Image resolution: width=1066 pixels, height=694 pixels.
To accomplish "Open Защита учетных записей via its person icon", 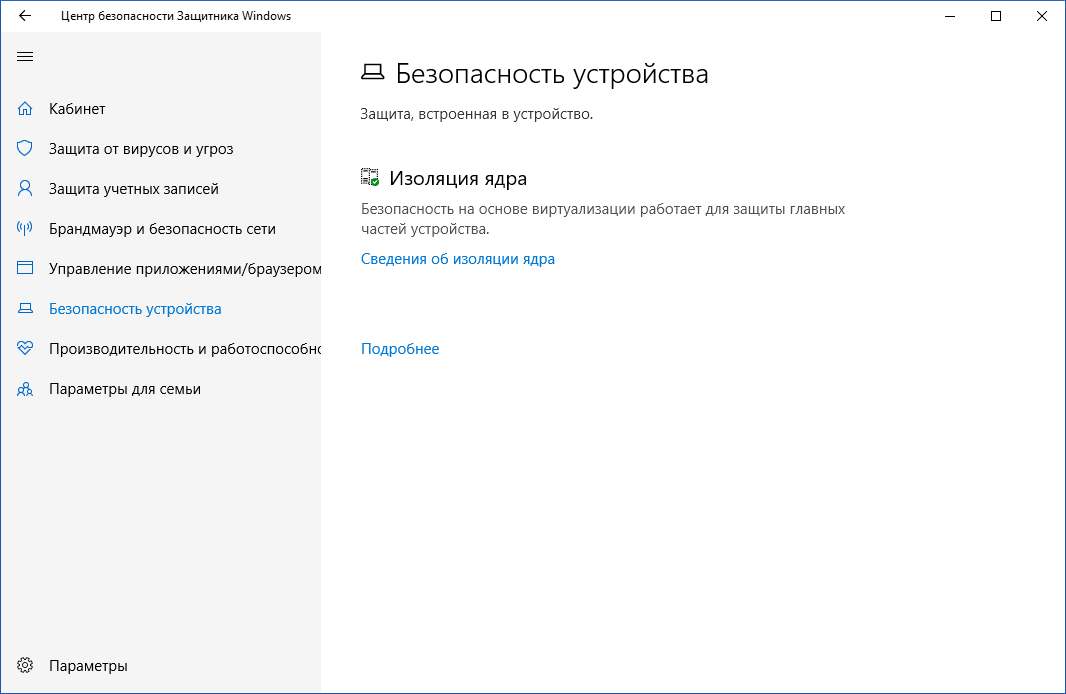I will point(24,188).
